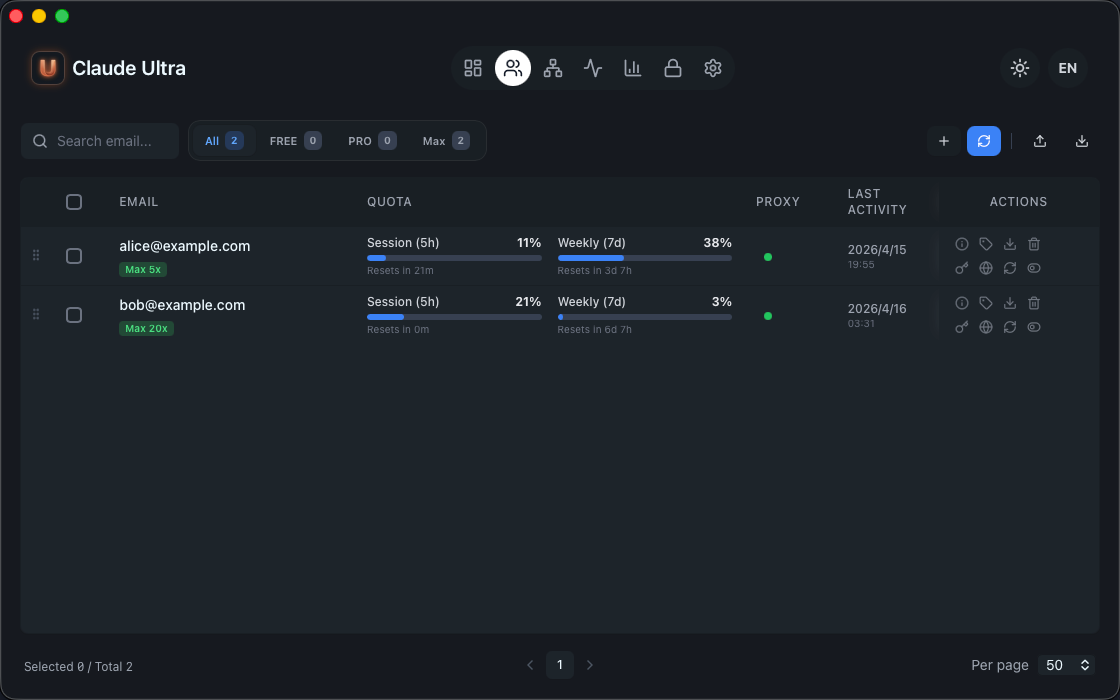The height and width of the screenshot is (700, 1120).
Task: Click alice's green proxy status dot
Action: [x=768, y=257]
